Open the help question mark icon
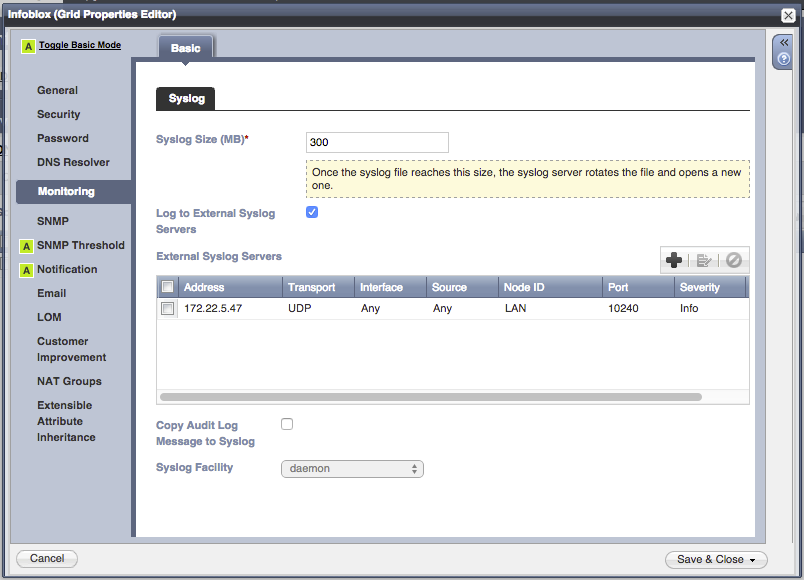Screen dimensions: 804x580 point(783,59)
